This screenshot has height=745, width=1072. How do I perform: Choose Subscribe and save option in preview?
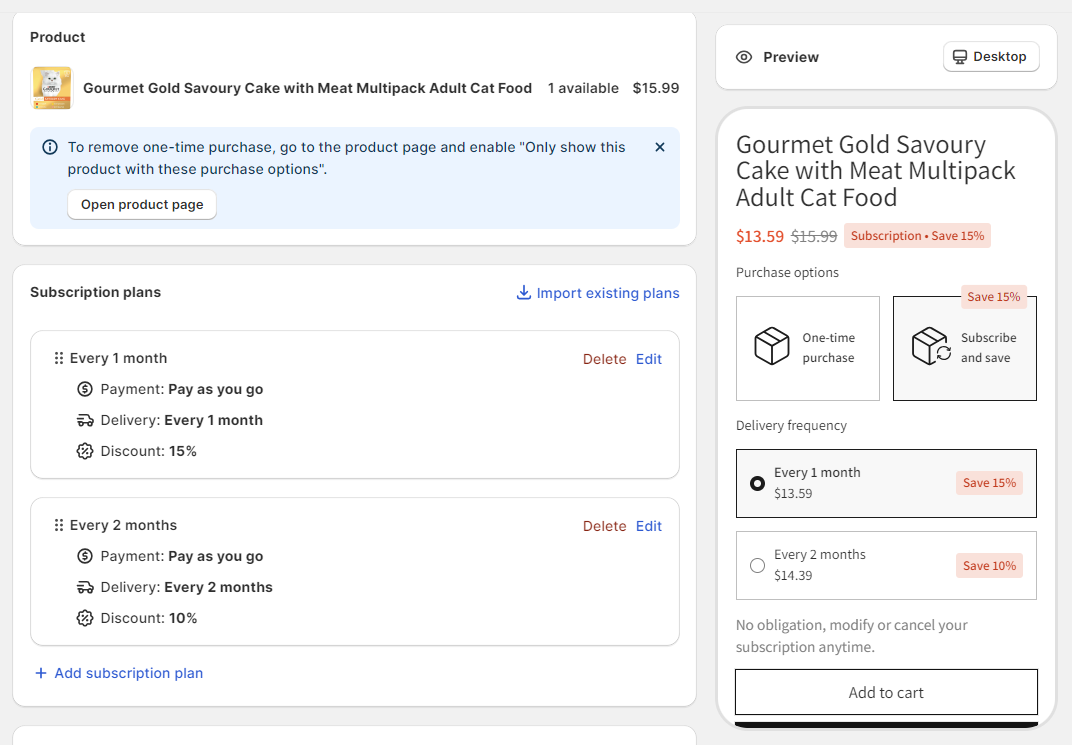pyautogui.click(x=965, y=348)
